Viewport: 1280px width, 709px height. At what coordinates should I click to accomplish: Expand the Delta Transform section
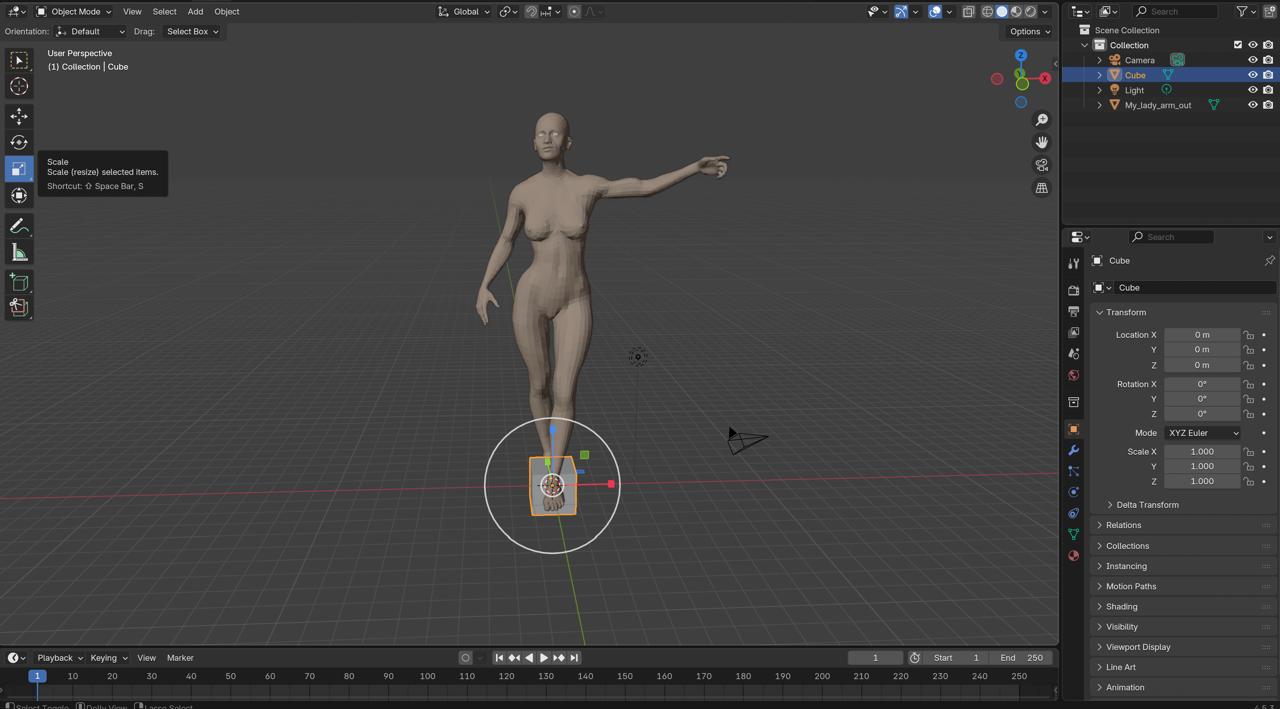pyautogui.click(x=1146, y=505)
